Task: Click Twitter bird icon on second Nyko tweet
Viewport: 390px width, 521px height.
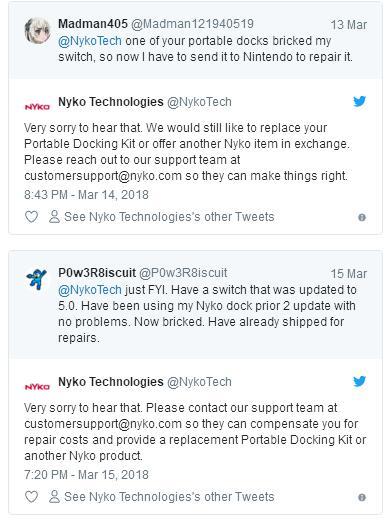Action: pyautogui.click(x=359, y=381)
